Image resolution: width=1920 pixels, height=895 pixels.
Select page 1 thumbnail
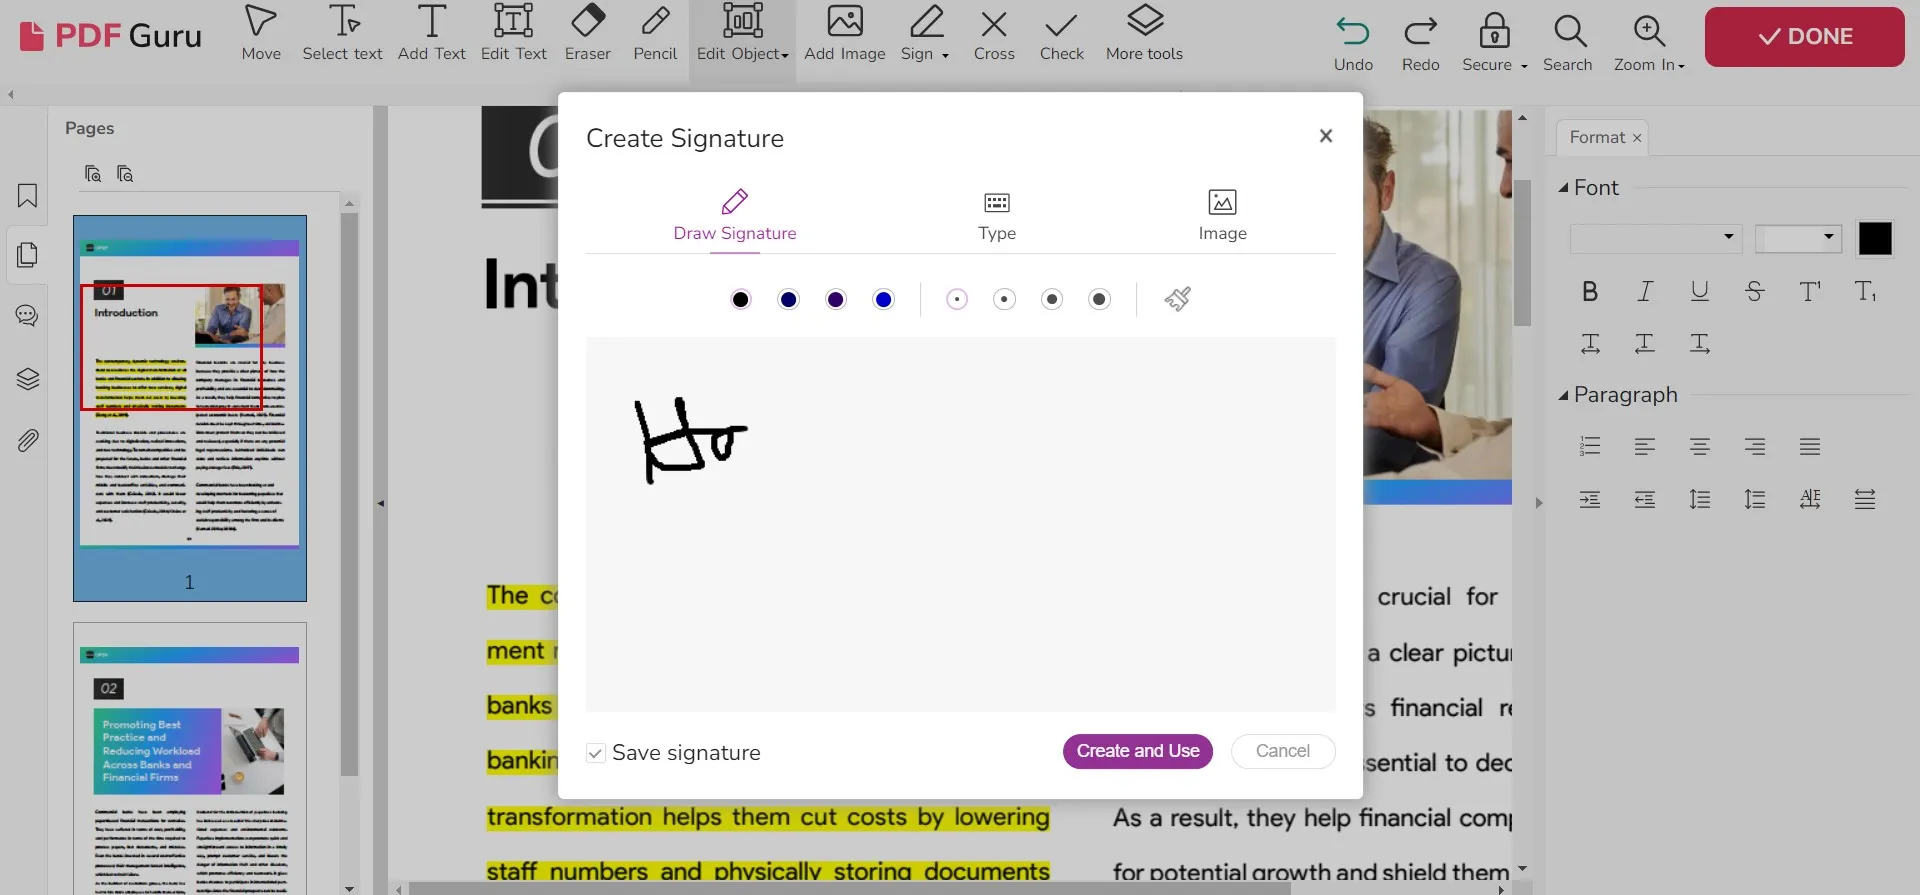[x=190, y=408]
